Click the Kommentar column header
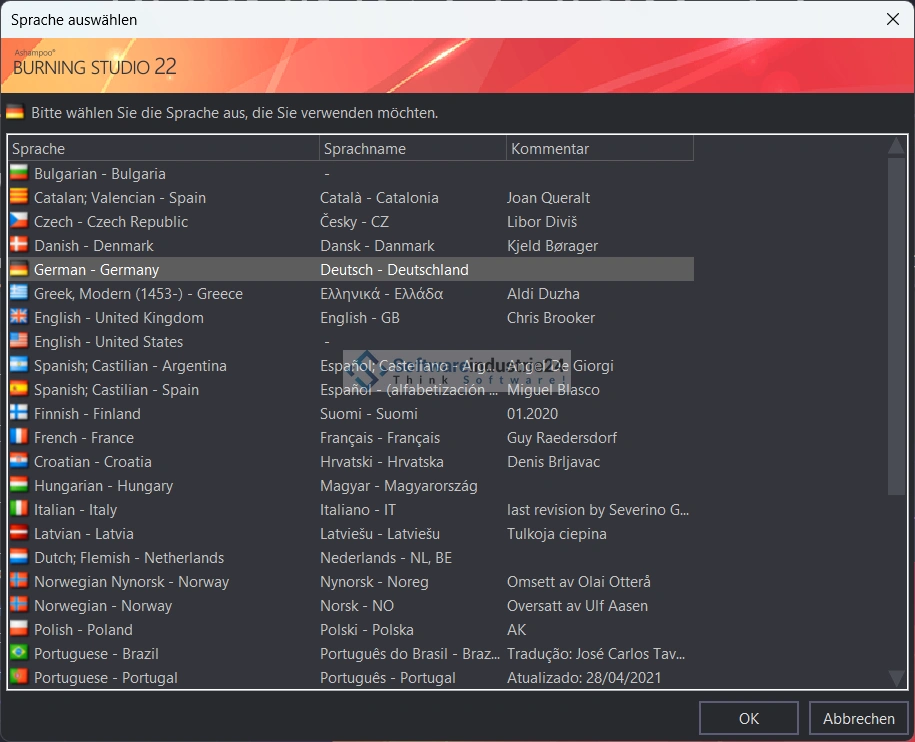The height and width of the screenshot is (742, 915). tap(599, 149)
